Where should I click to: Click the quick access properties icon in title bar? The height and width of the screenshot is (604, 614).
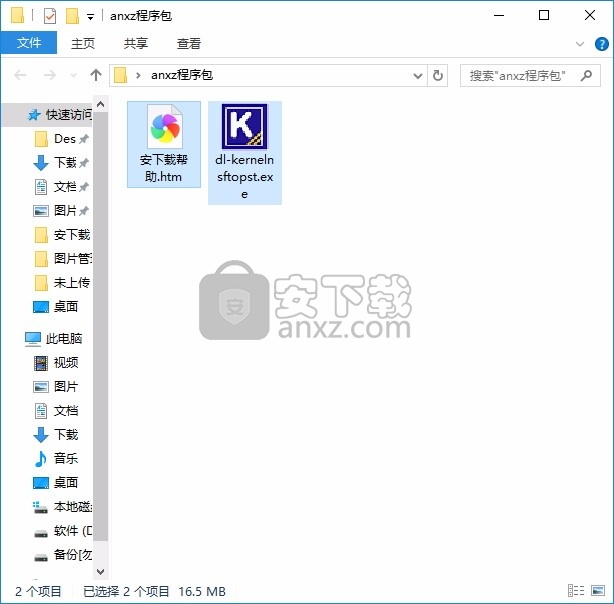pos(50,16)
